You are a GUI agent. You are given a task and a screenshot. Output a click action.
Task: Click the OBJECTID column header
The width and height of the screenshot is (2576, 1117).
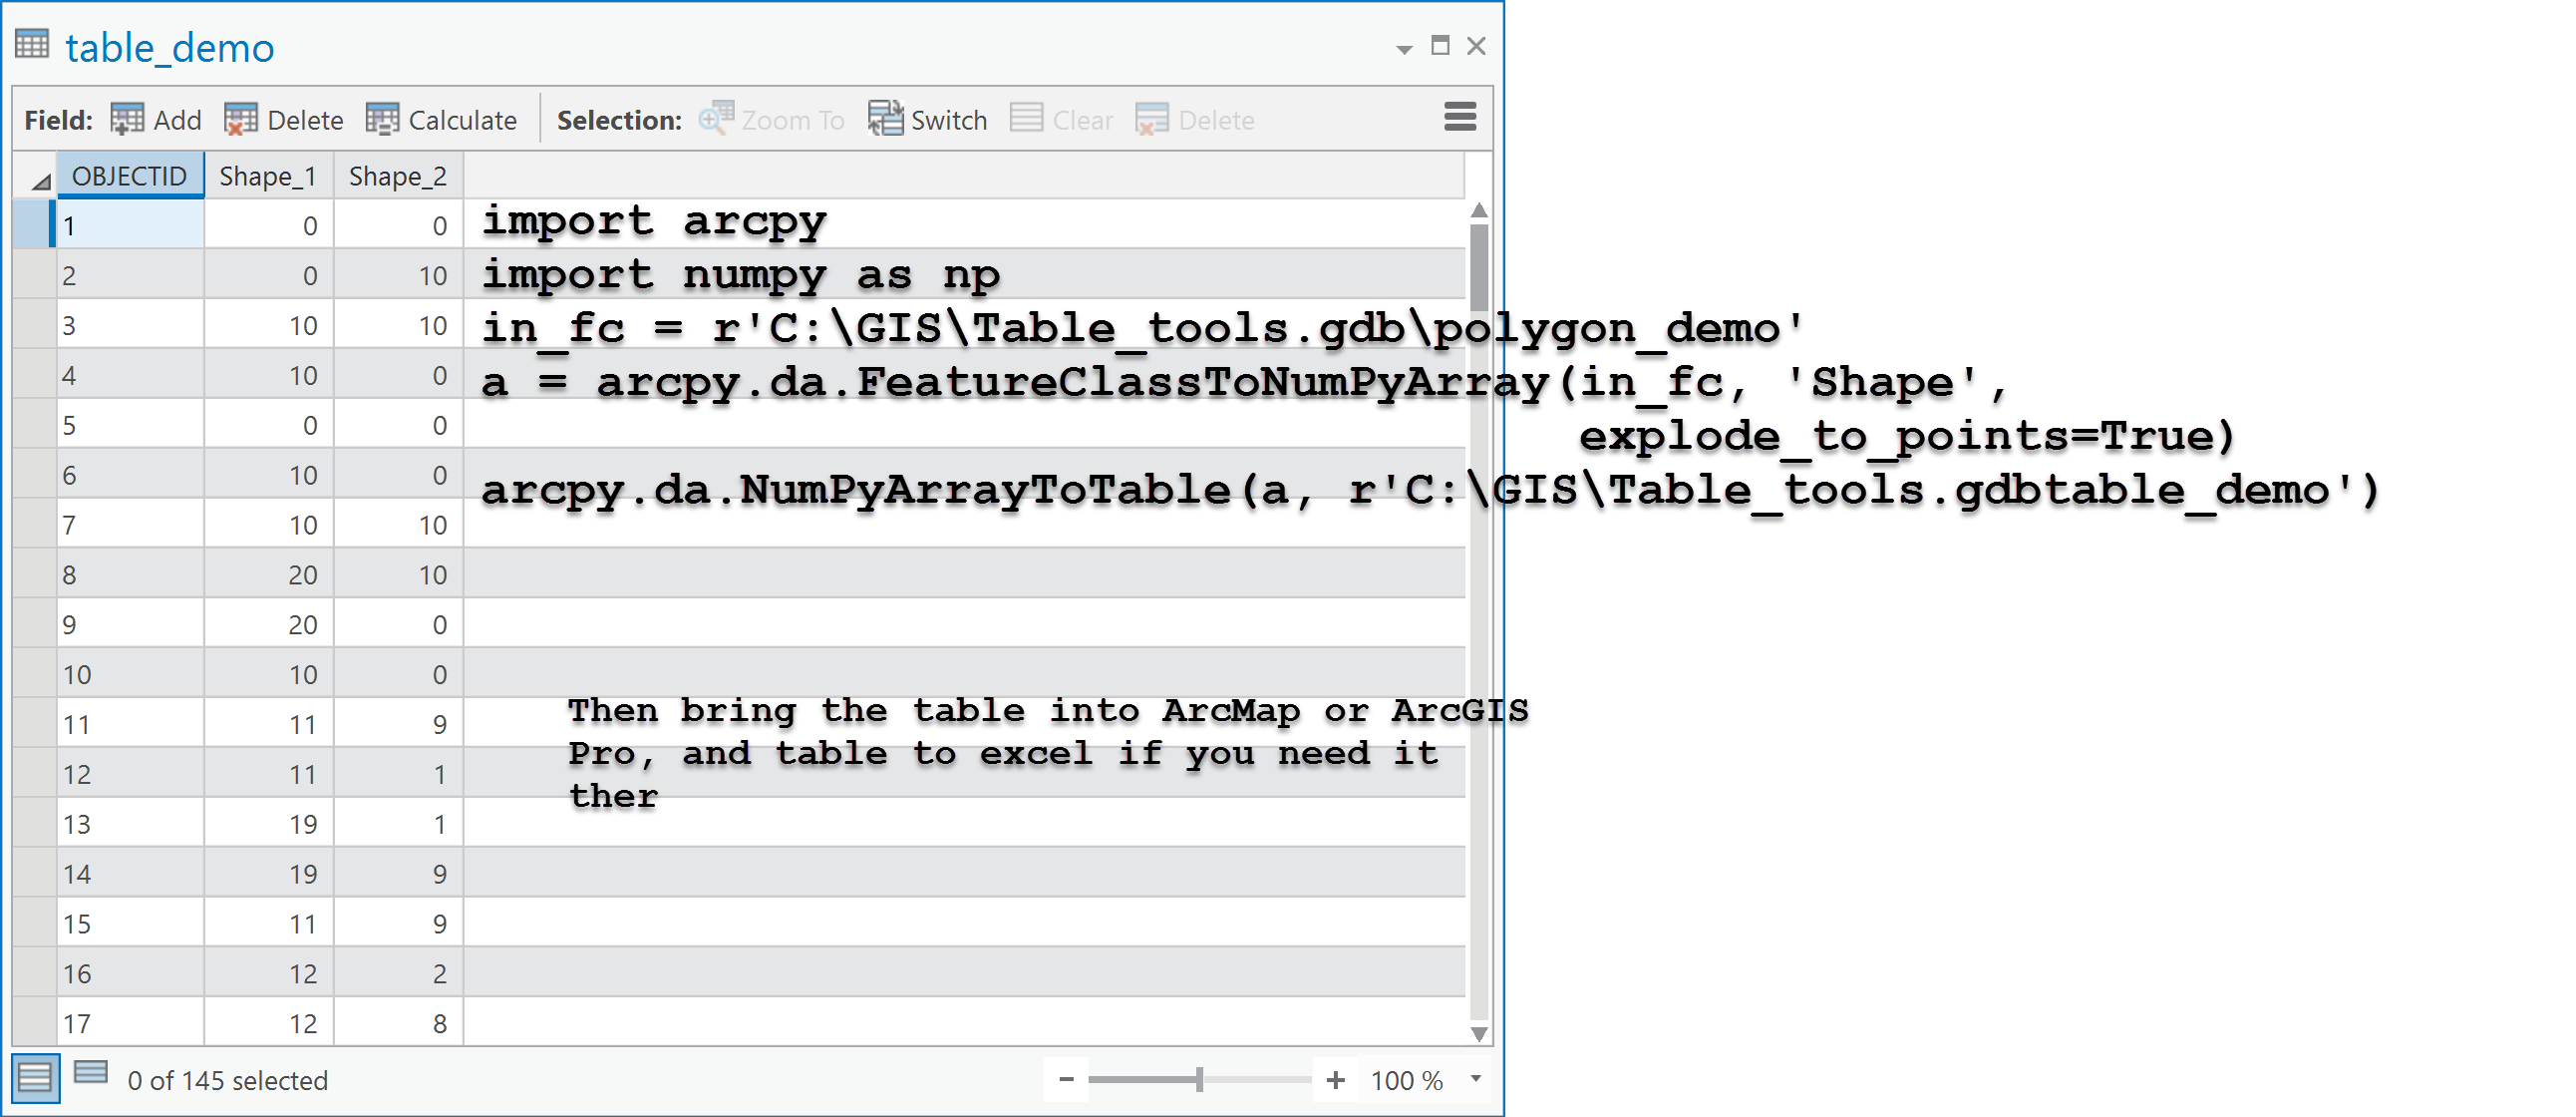click(x=129, y=176)
